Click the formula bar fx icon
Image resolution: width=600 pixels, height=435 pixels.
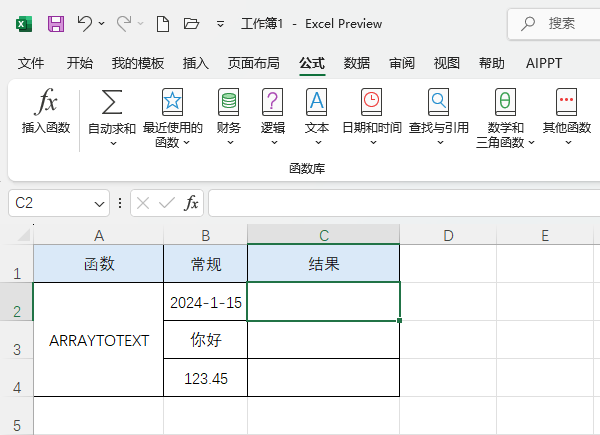[x=191, y=203]
